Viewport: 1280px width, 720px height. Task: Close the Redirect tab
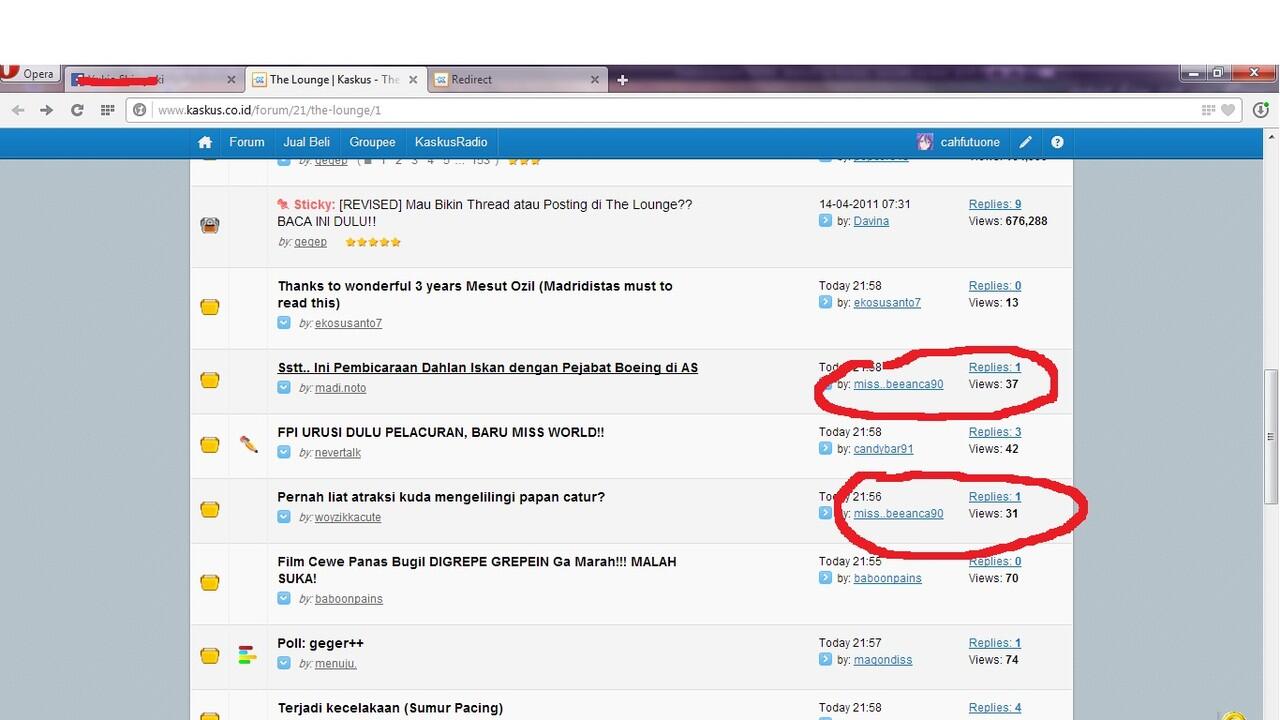point(595,80)
